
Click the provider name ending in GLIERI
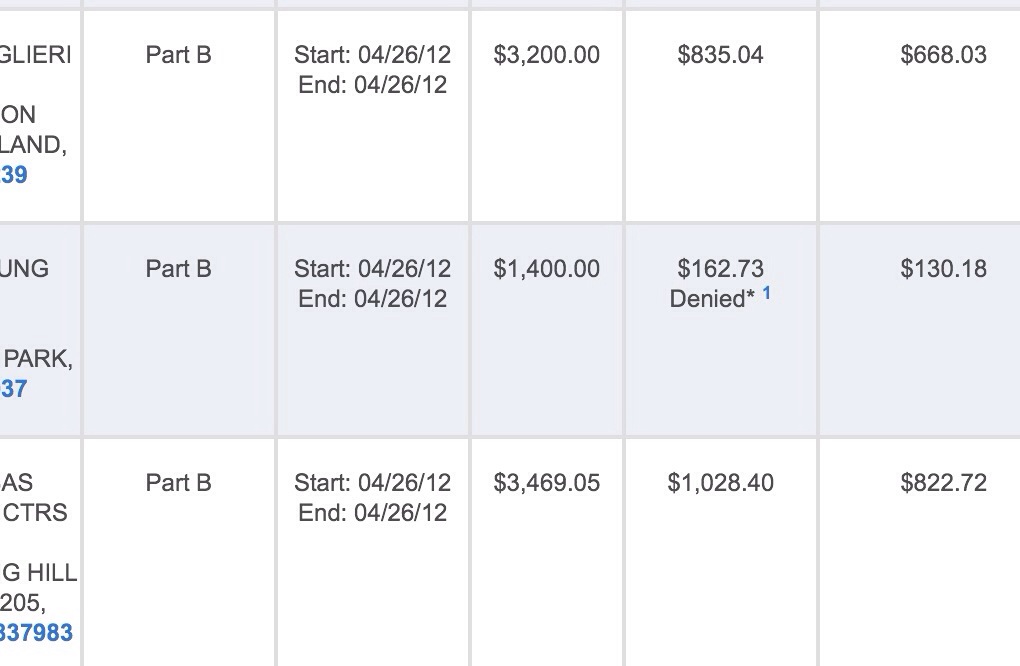(x=36, y=55)
